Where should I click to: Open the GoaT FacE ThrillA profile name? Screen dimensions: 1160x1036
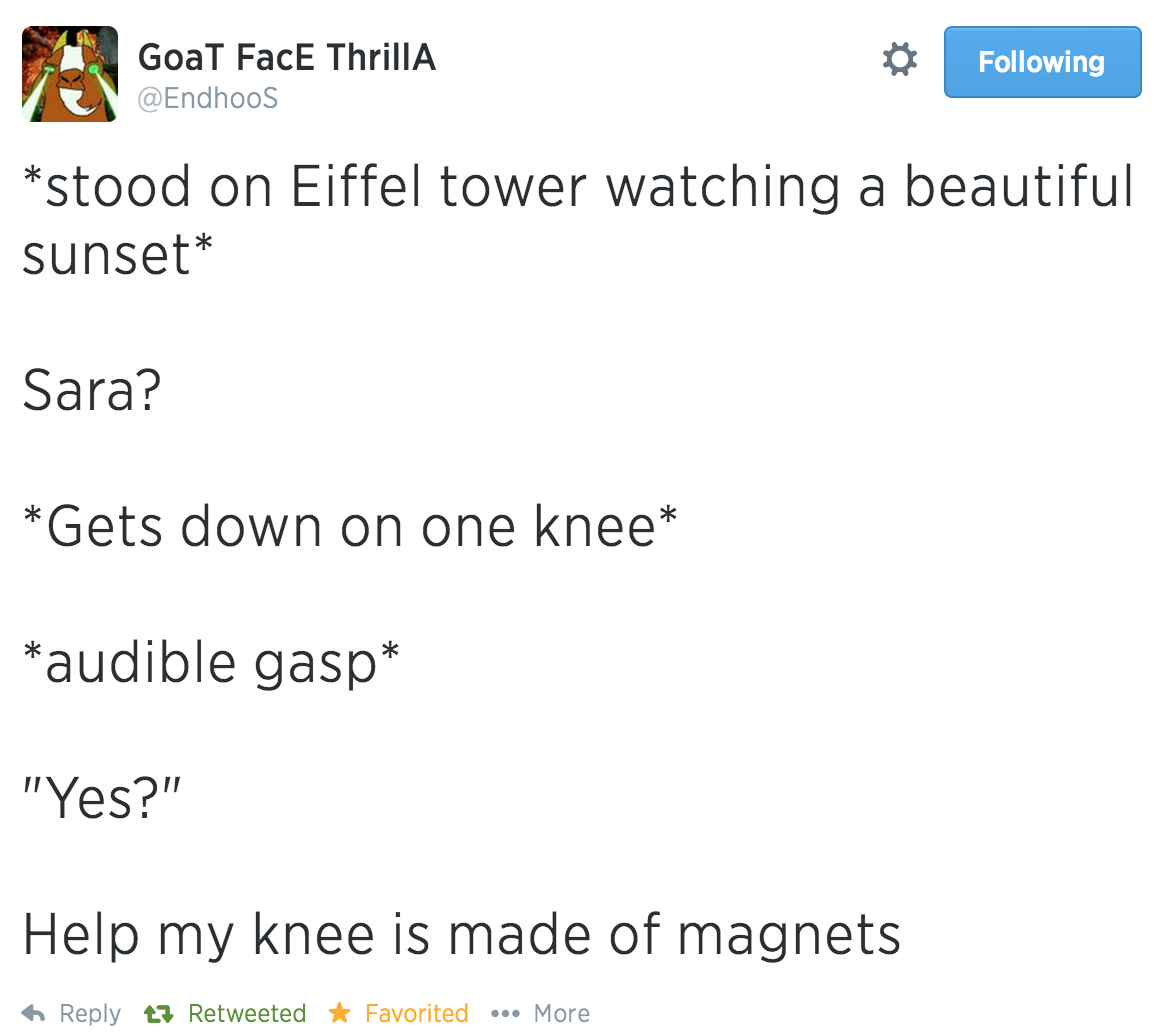[x=287, y=58]
